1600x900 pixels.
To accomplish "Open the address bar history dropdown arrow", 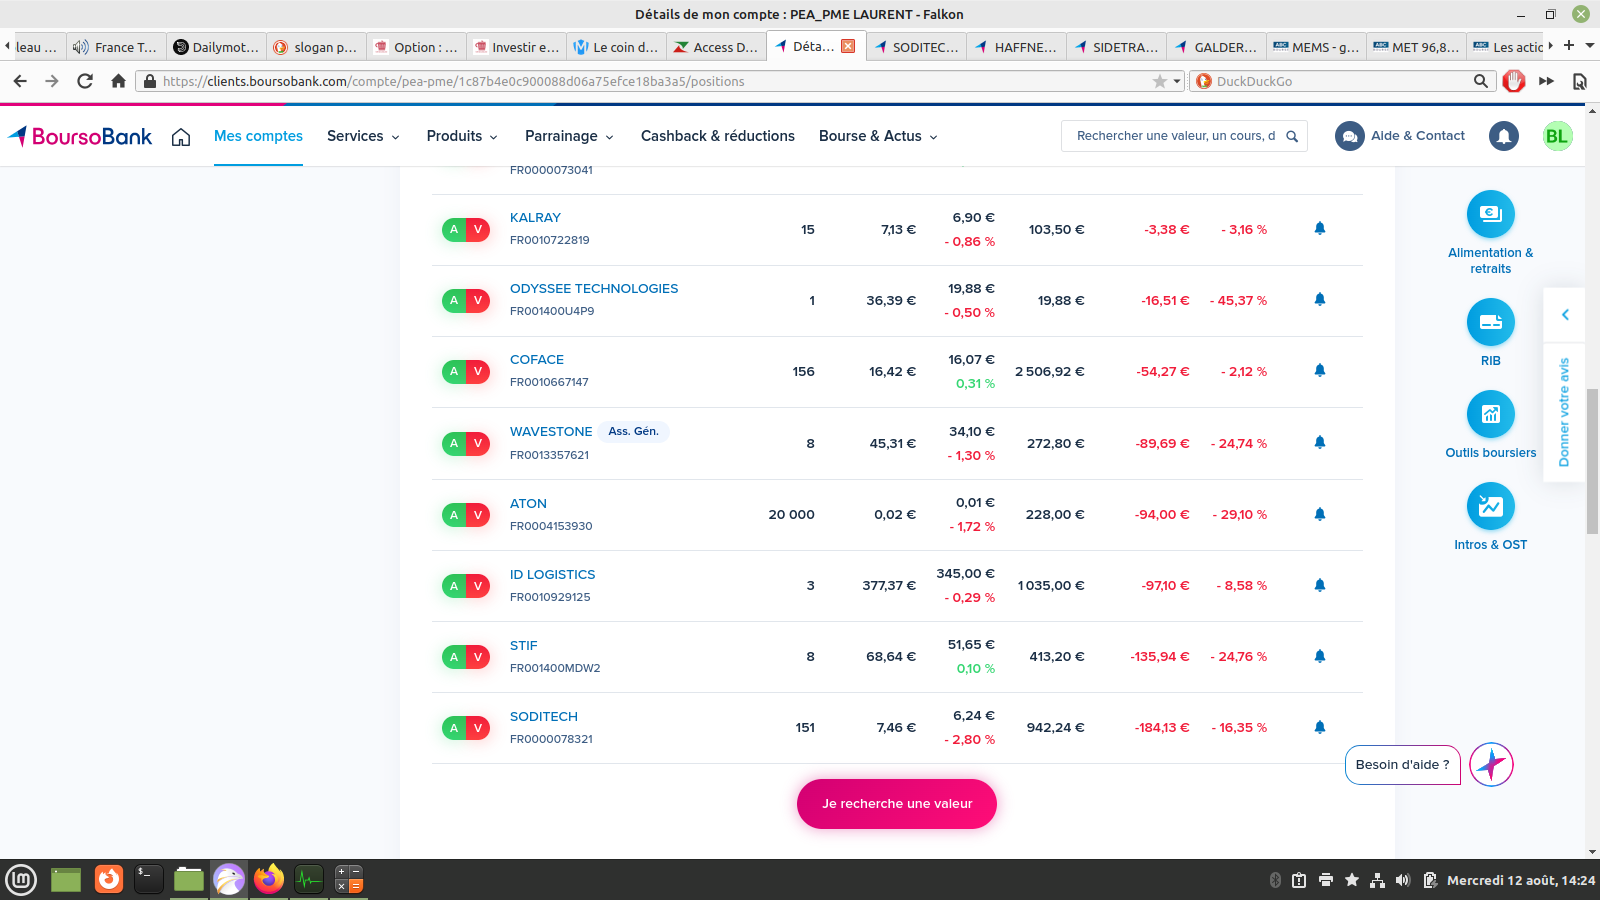I will (x=1177, y=81).
